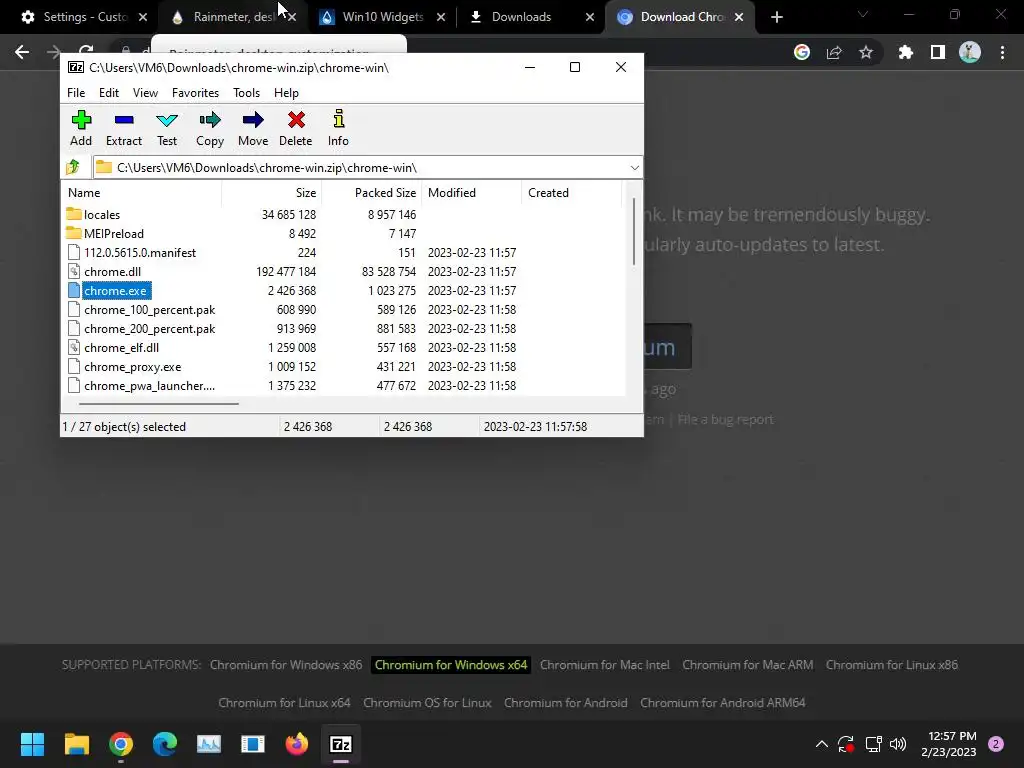Click the chrome_elf.dll file icon
The width and height of the screenshot is (1024, 768).
(74, 347)
